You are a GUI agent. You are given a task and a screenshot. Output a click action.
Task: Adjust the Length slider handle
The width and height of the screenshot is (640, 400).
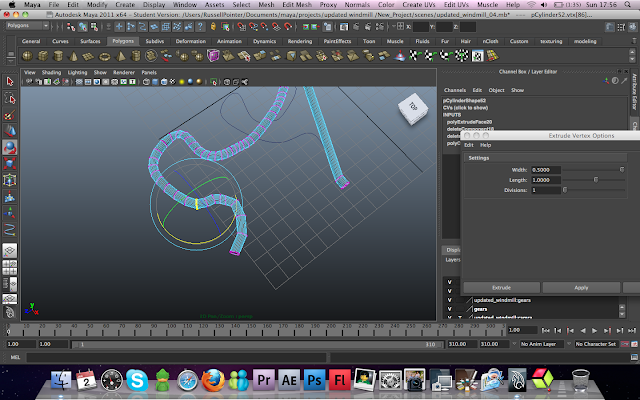(x=596, y=180)
